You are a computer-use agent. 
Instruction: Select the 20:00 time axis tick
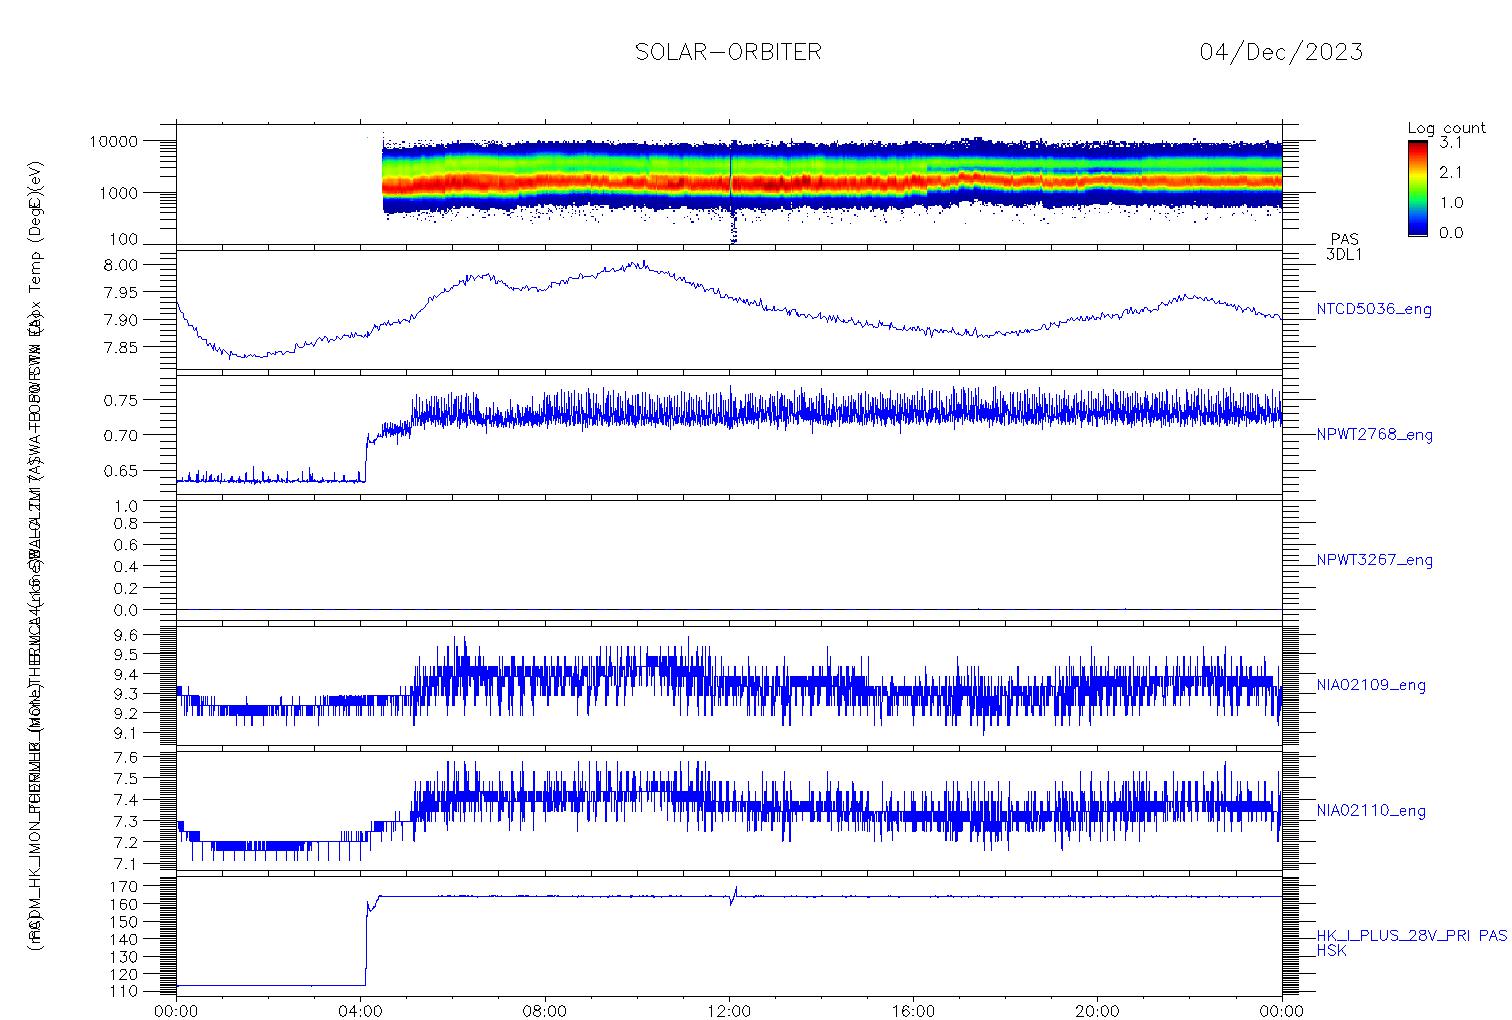(1097, 1011)
